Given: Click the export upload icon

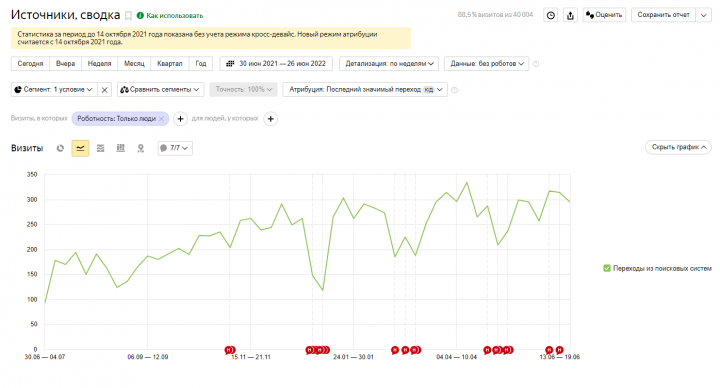Looking at the screenshot, I should coord(570,15).
